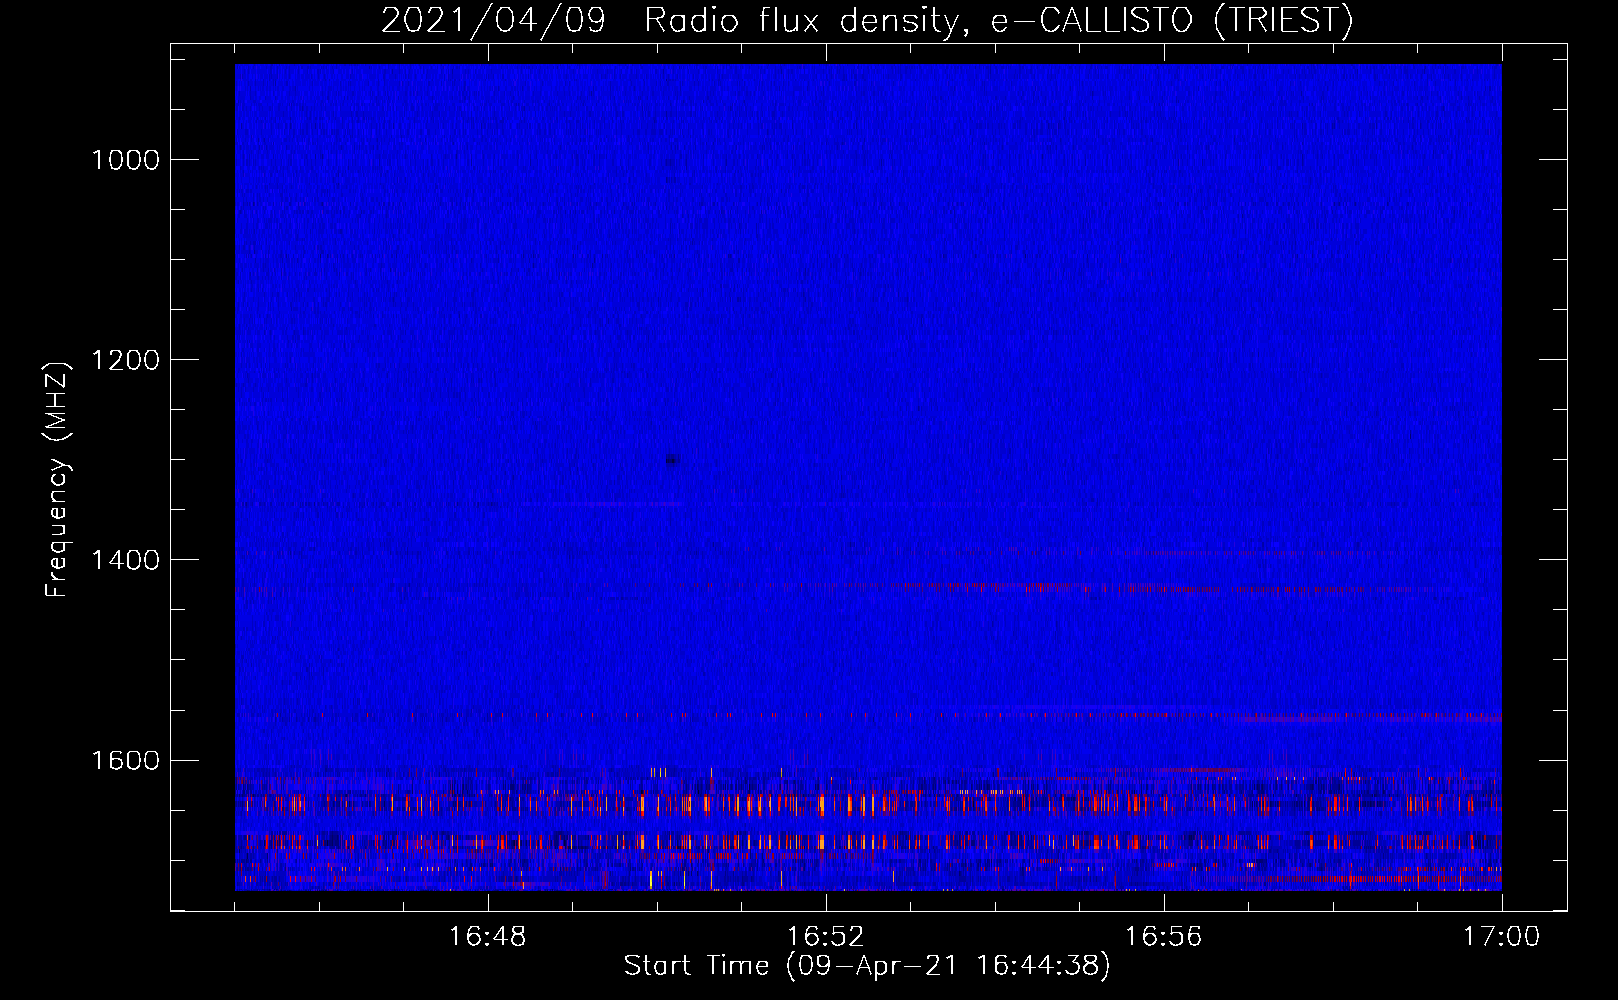Click the '1000' frequency tick label
This screenshot has height=1000, width=1618.
click(125, 160)
